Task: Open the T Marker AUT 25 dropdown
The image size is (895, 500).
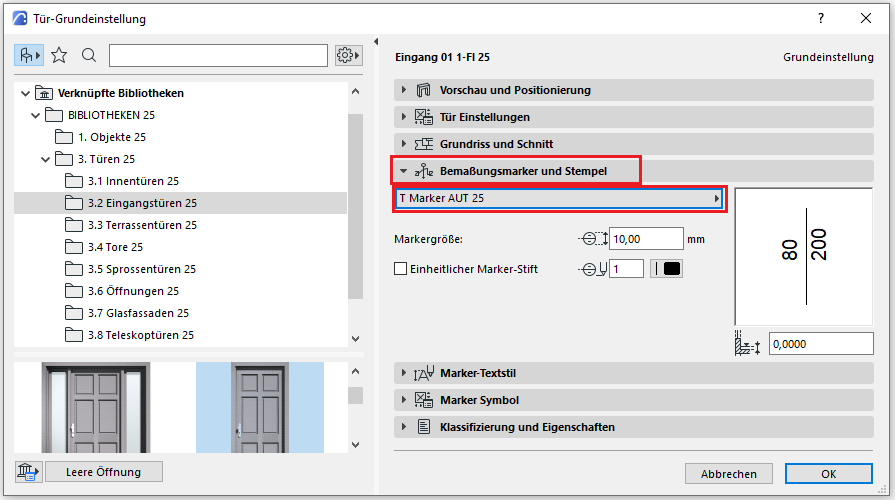Action: (x=559, y=198)
